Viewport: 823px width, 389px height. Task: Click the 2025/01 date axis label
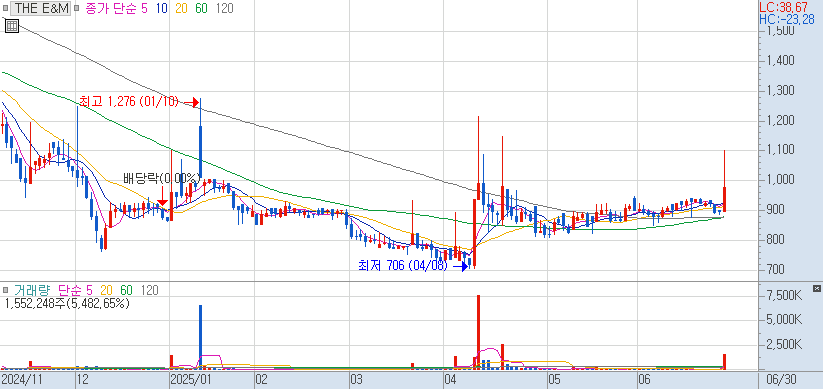click(191, 379)
